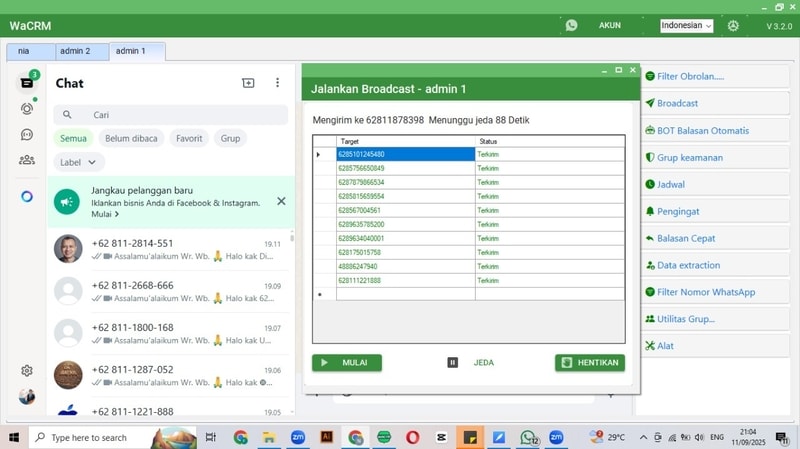Open WhatsApp settings gear in the sidebar
800x449 pixels.
[27, 370]
